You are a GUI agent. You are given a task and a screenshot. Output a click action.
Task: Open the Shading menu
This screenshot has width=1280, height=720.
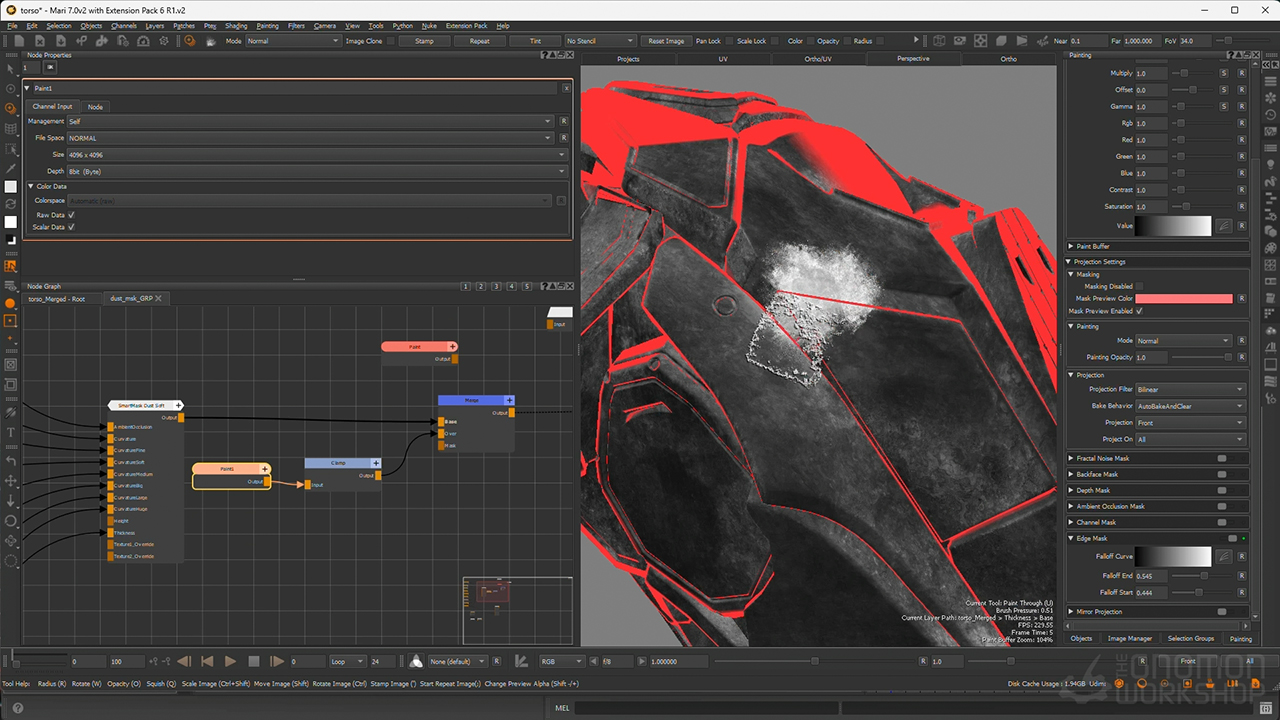coord(236,26)
